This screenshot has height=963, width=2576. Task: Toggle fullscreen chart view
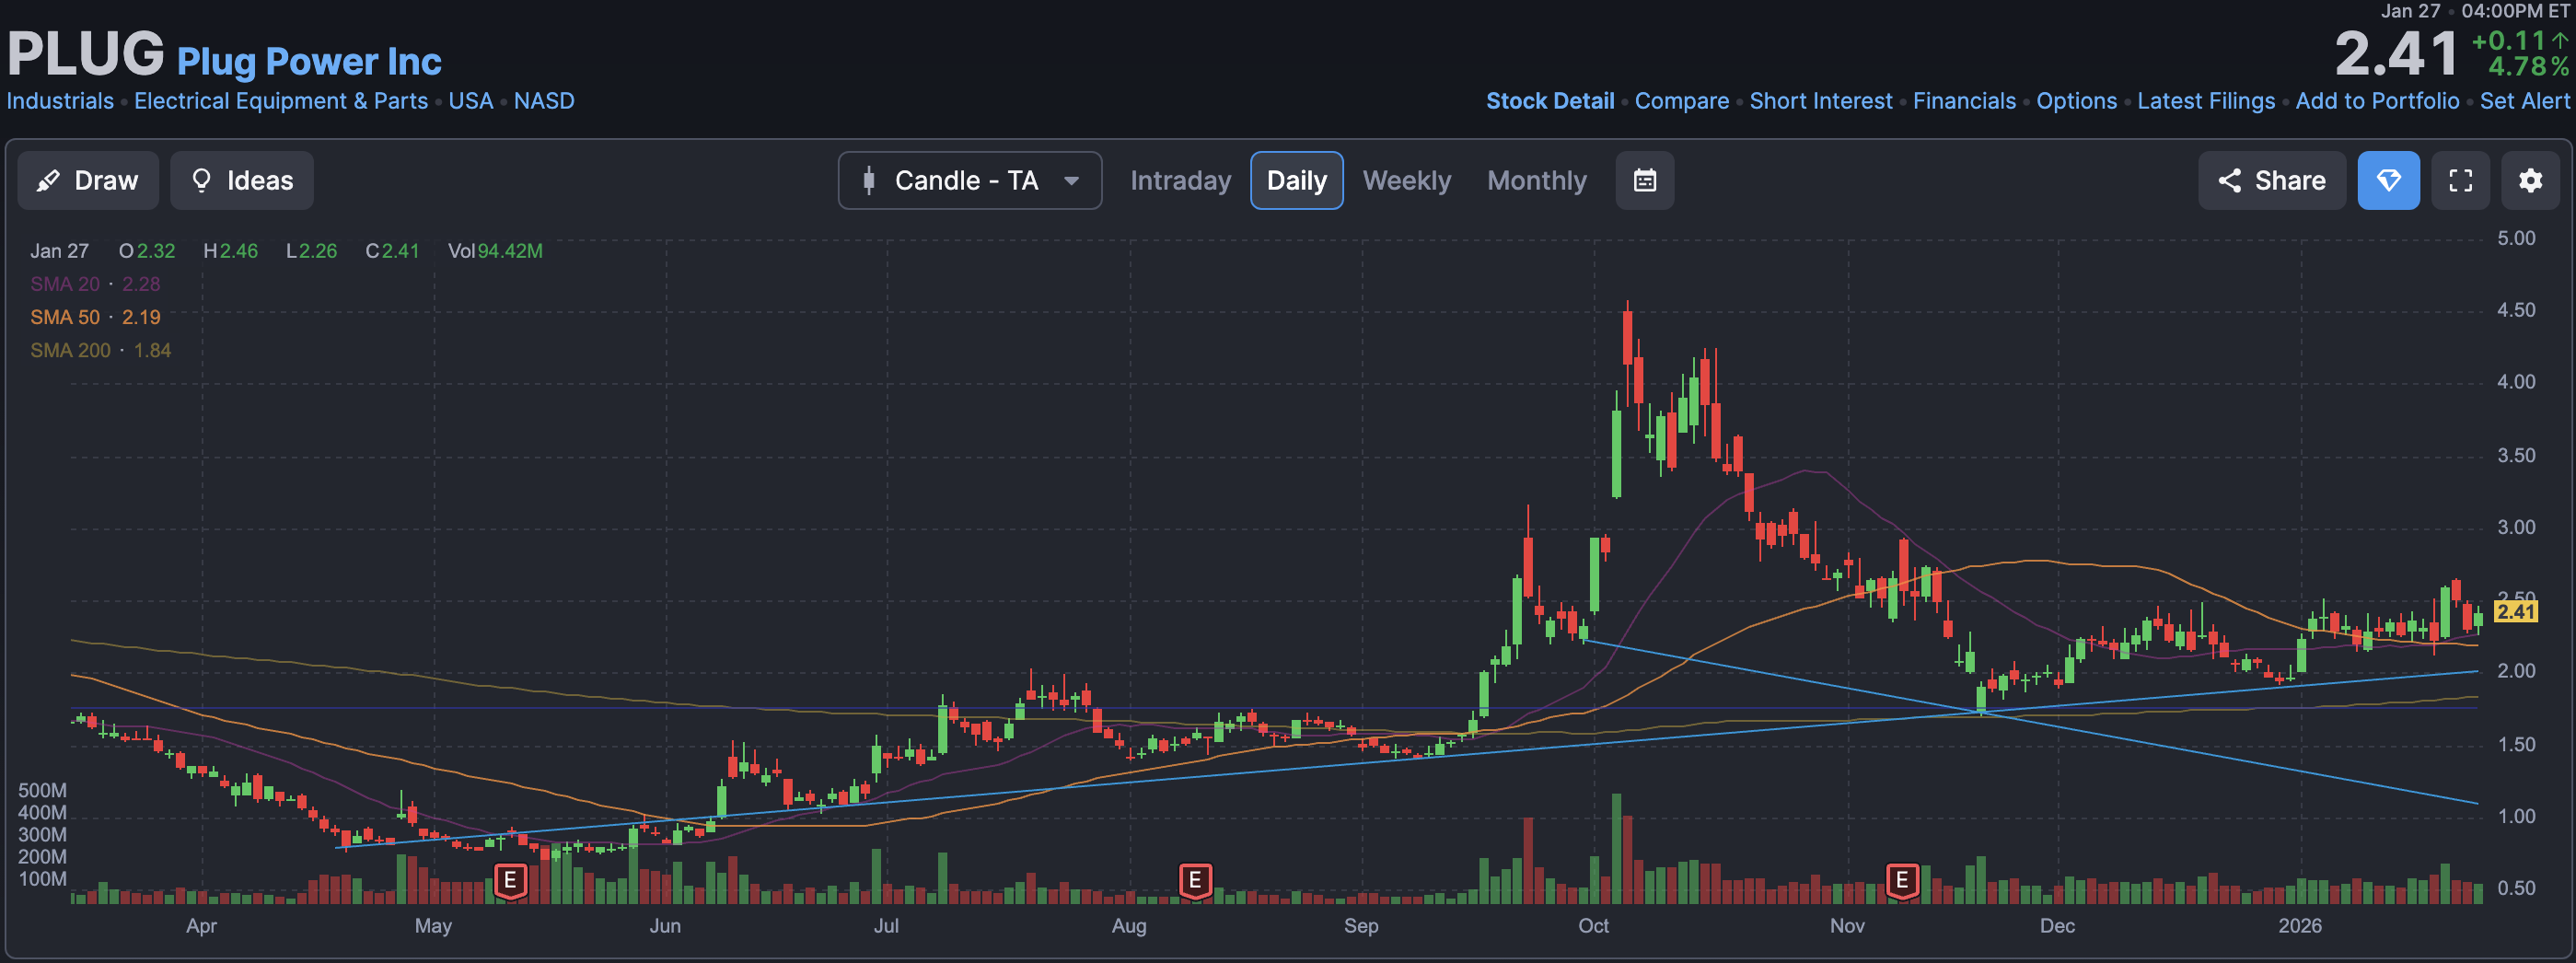(x=2460, y=181)
